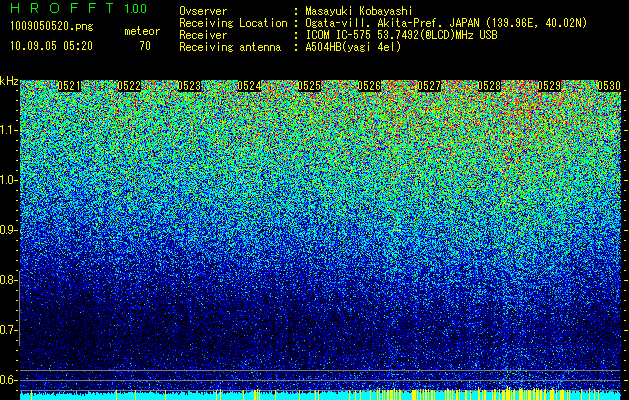Viewport: 629px width, 400px height.
Task: Click the 0.7 frequency axis label
Action: click(8, 330)
